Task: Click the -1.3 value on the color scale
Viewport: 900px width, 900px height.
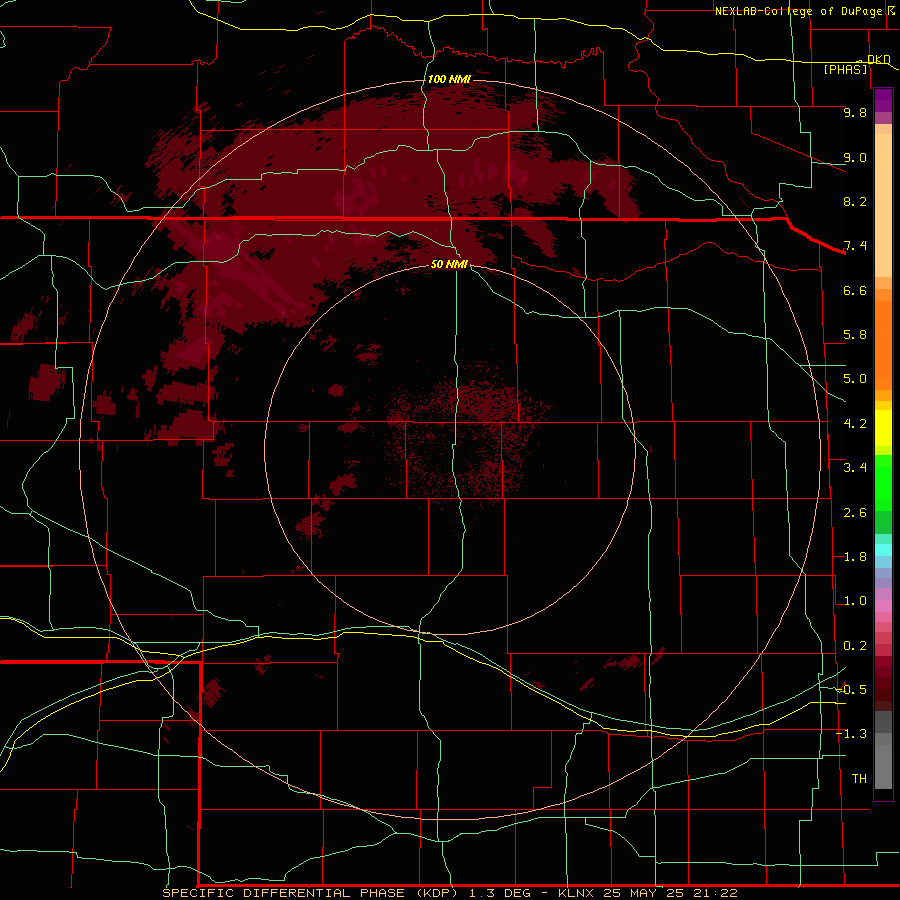Action: 851,734
